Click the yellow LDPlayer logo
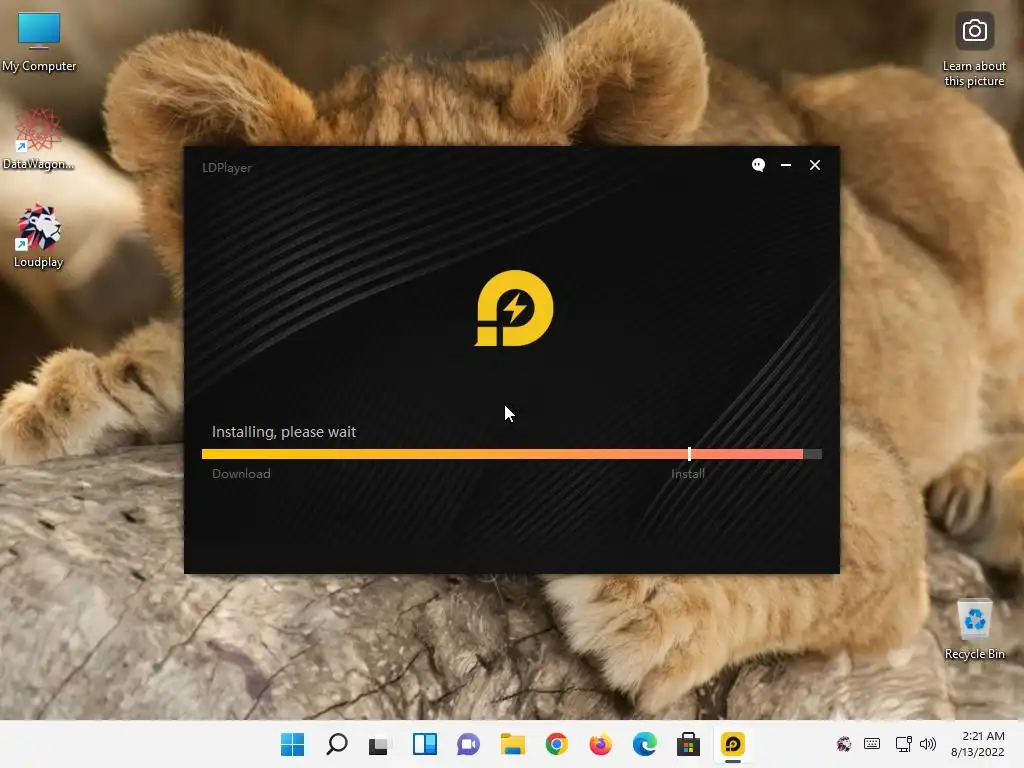Image resolution: width=1024 pixels, height=768 pixels. [x=514, y=308]
